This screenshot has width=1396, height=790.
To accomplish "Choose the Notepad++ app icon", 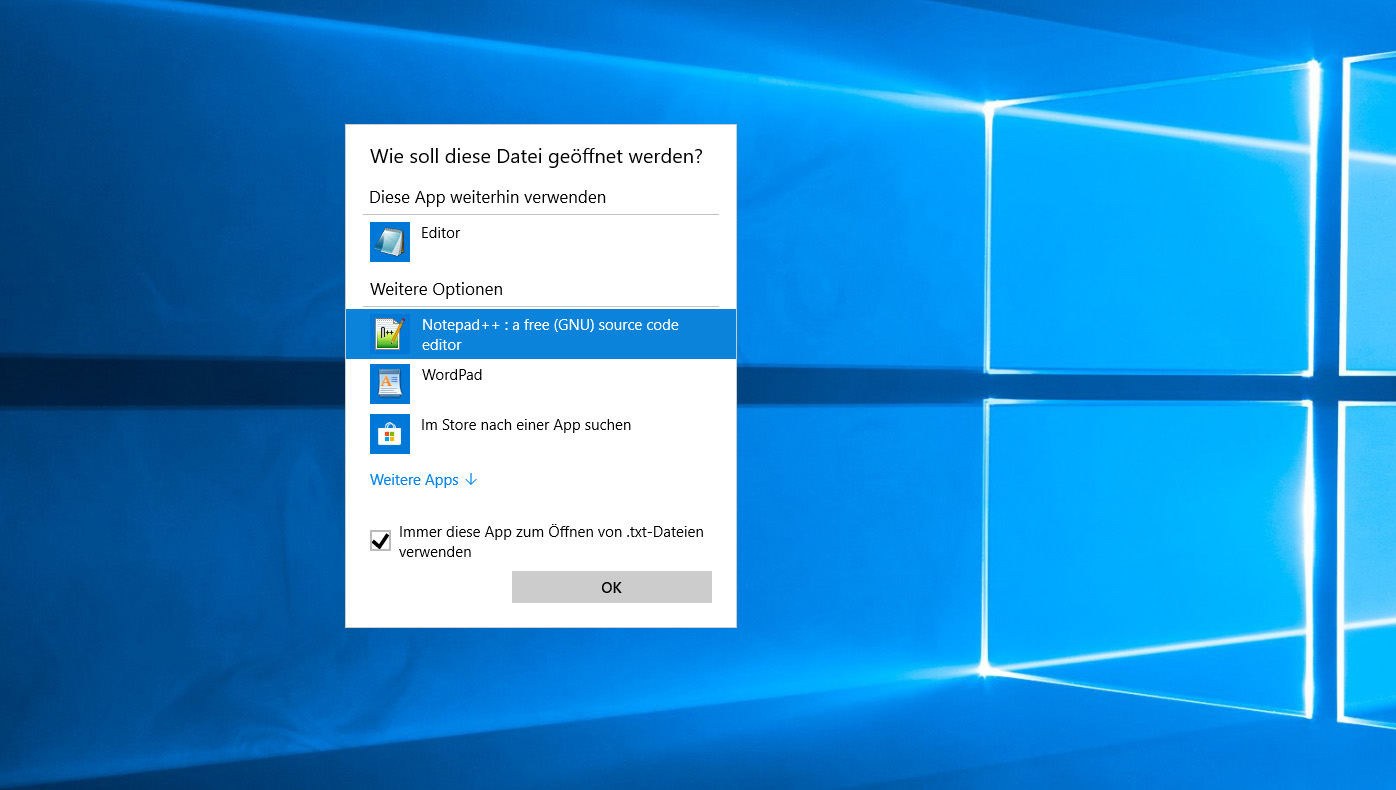I will click(390, 334).
